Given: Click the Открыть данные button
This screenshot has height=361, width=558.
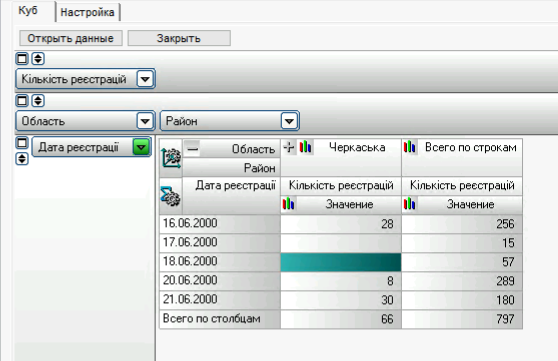Looking at the screenshot, I should pyautogui.click(x=70, y=38).
